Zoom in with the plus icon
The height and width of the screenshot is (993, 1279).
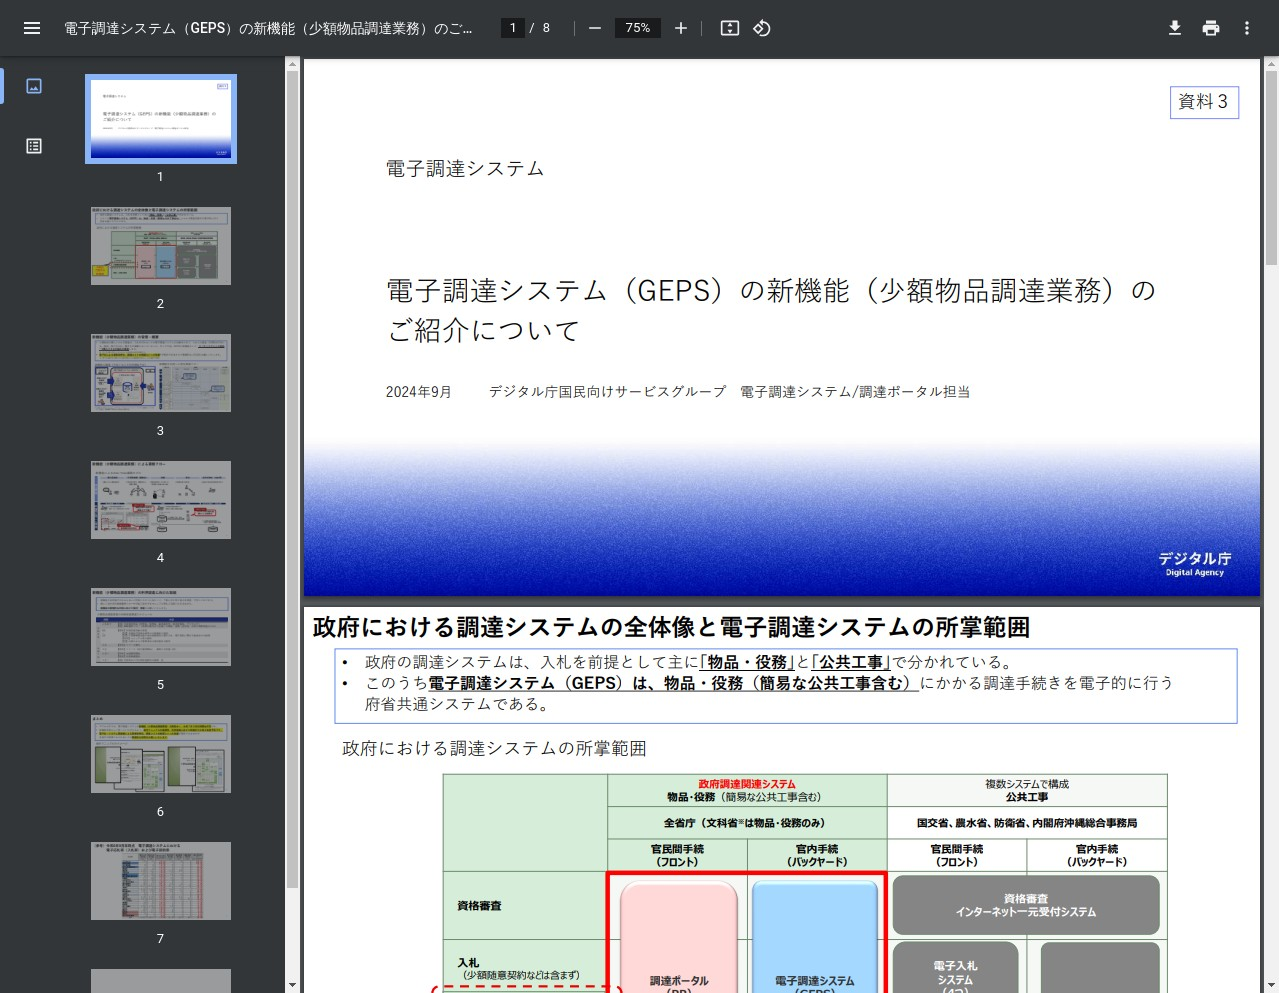point(681,28)
